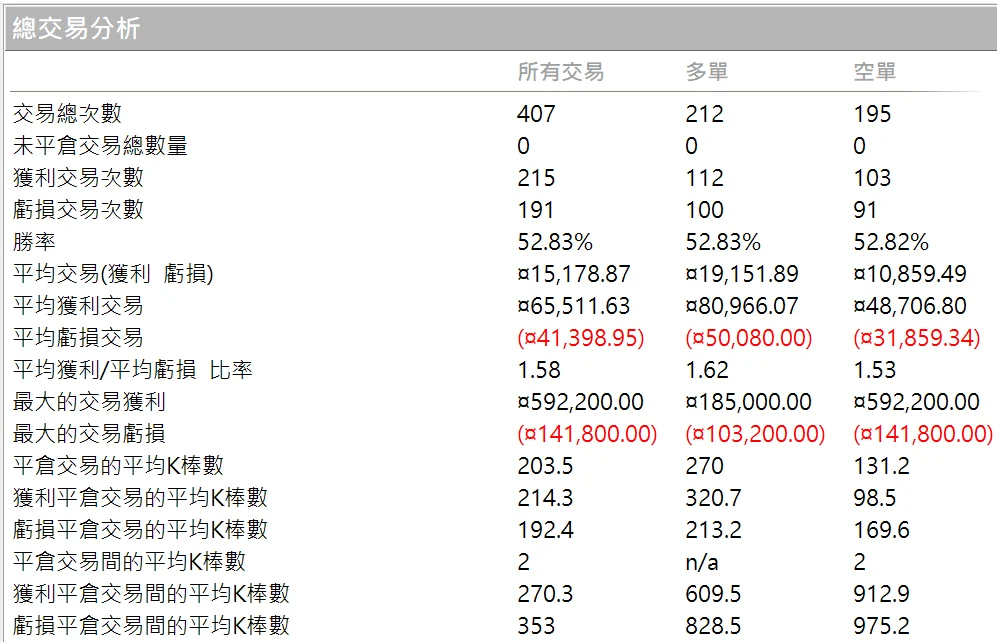Click value 912.9 in 空單 column
This screenshot has height=642, width=997.
(881, 594)
